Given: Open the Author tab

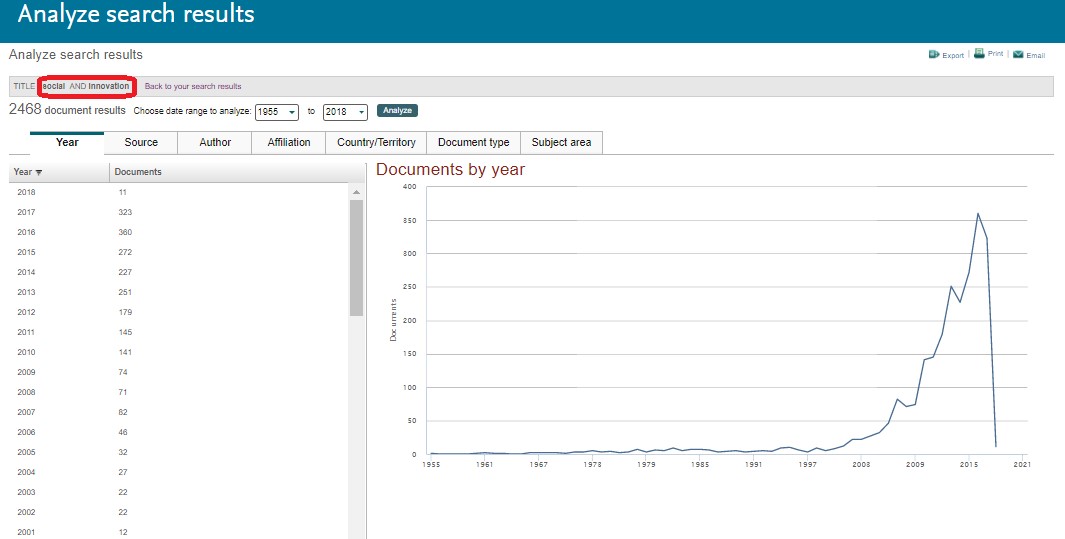Looking at the screenshot, I should tap(215, 143).
